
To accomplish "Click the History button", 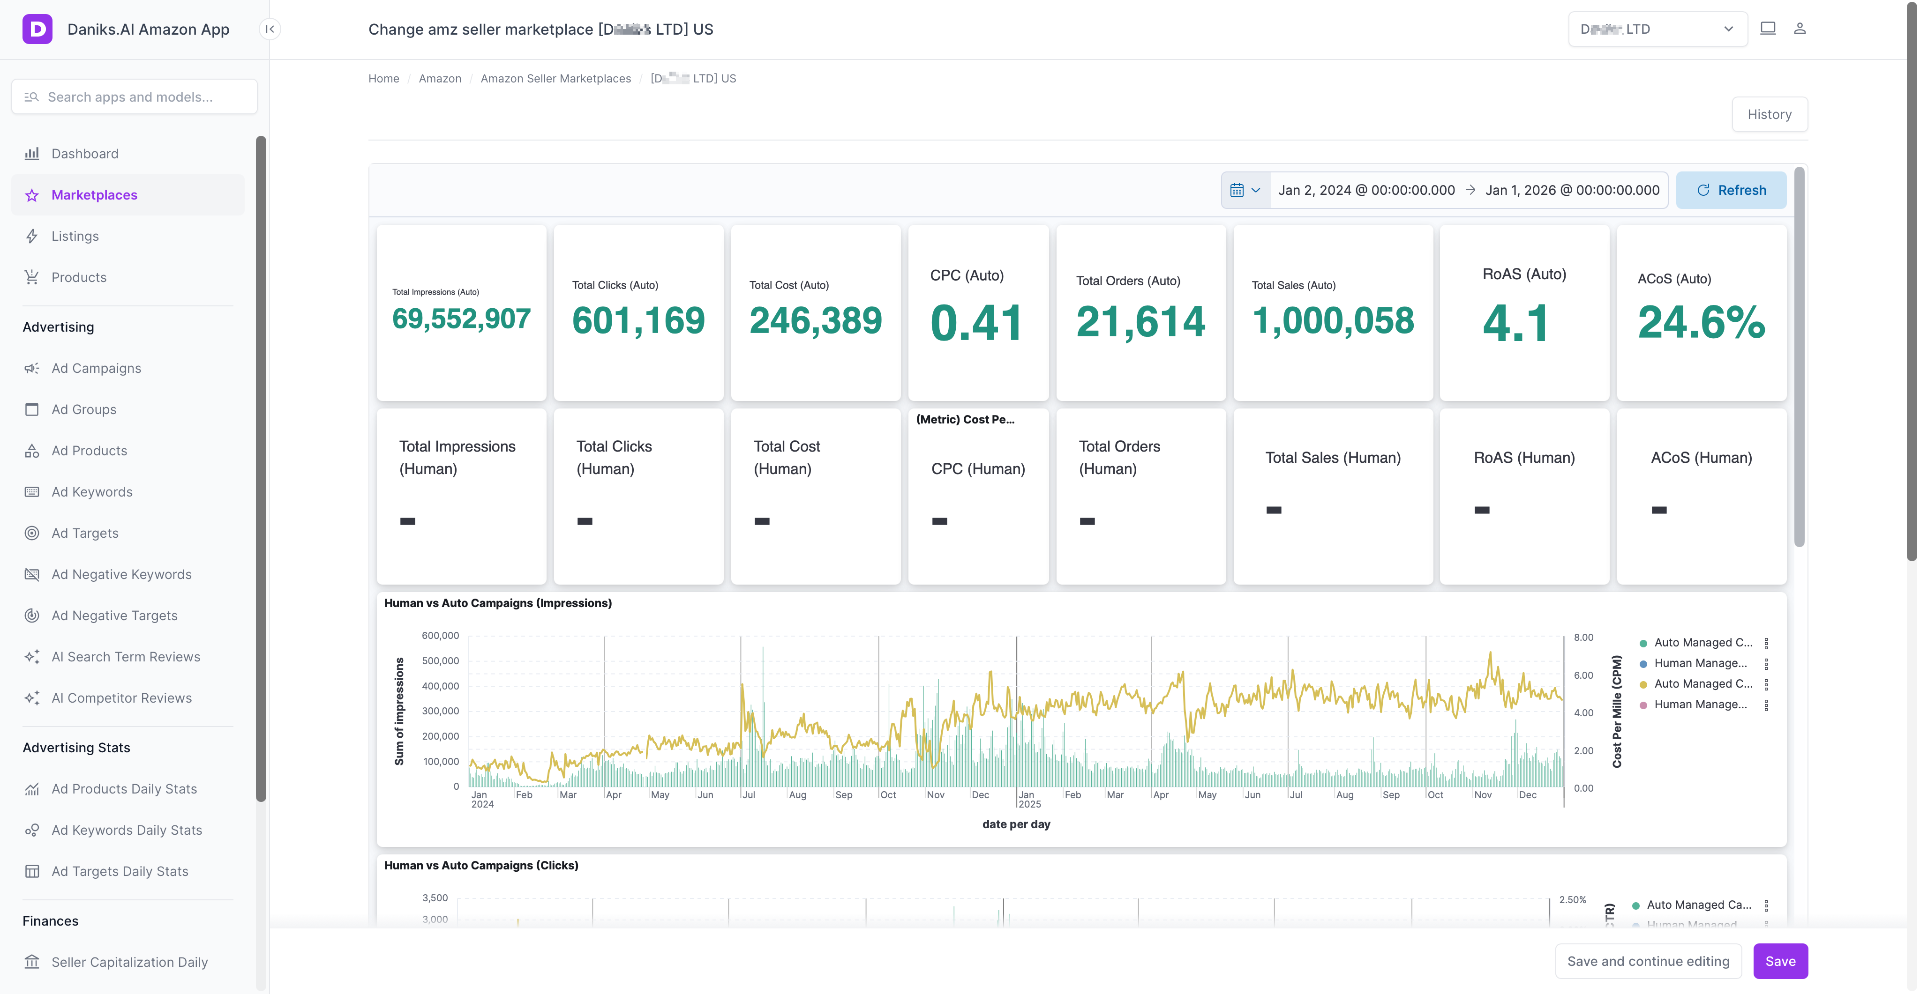I will click(x=1769, y=114).
